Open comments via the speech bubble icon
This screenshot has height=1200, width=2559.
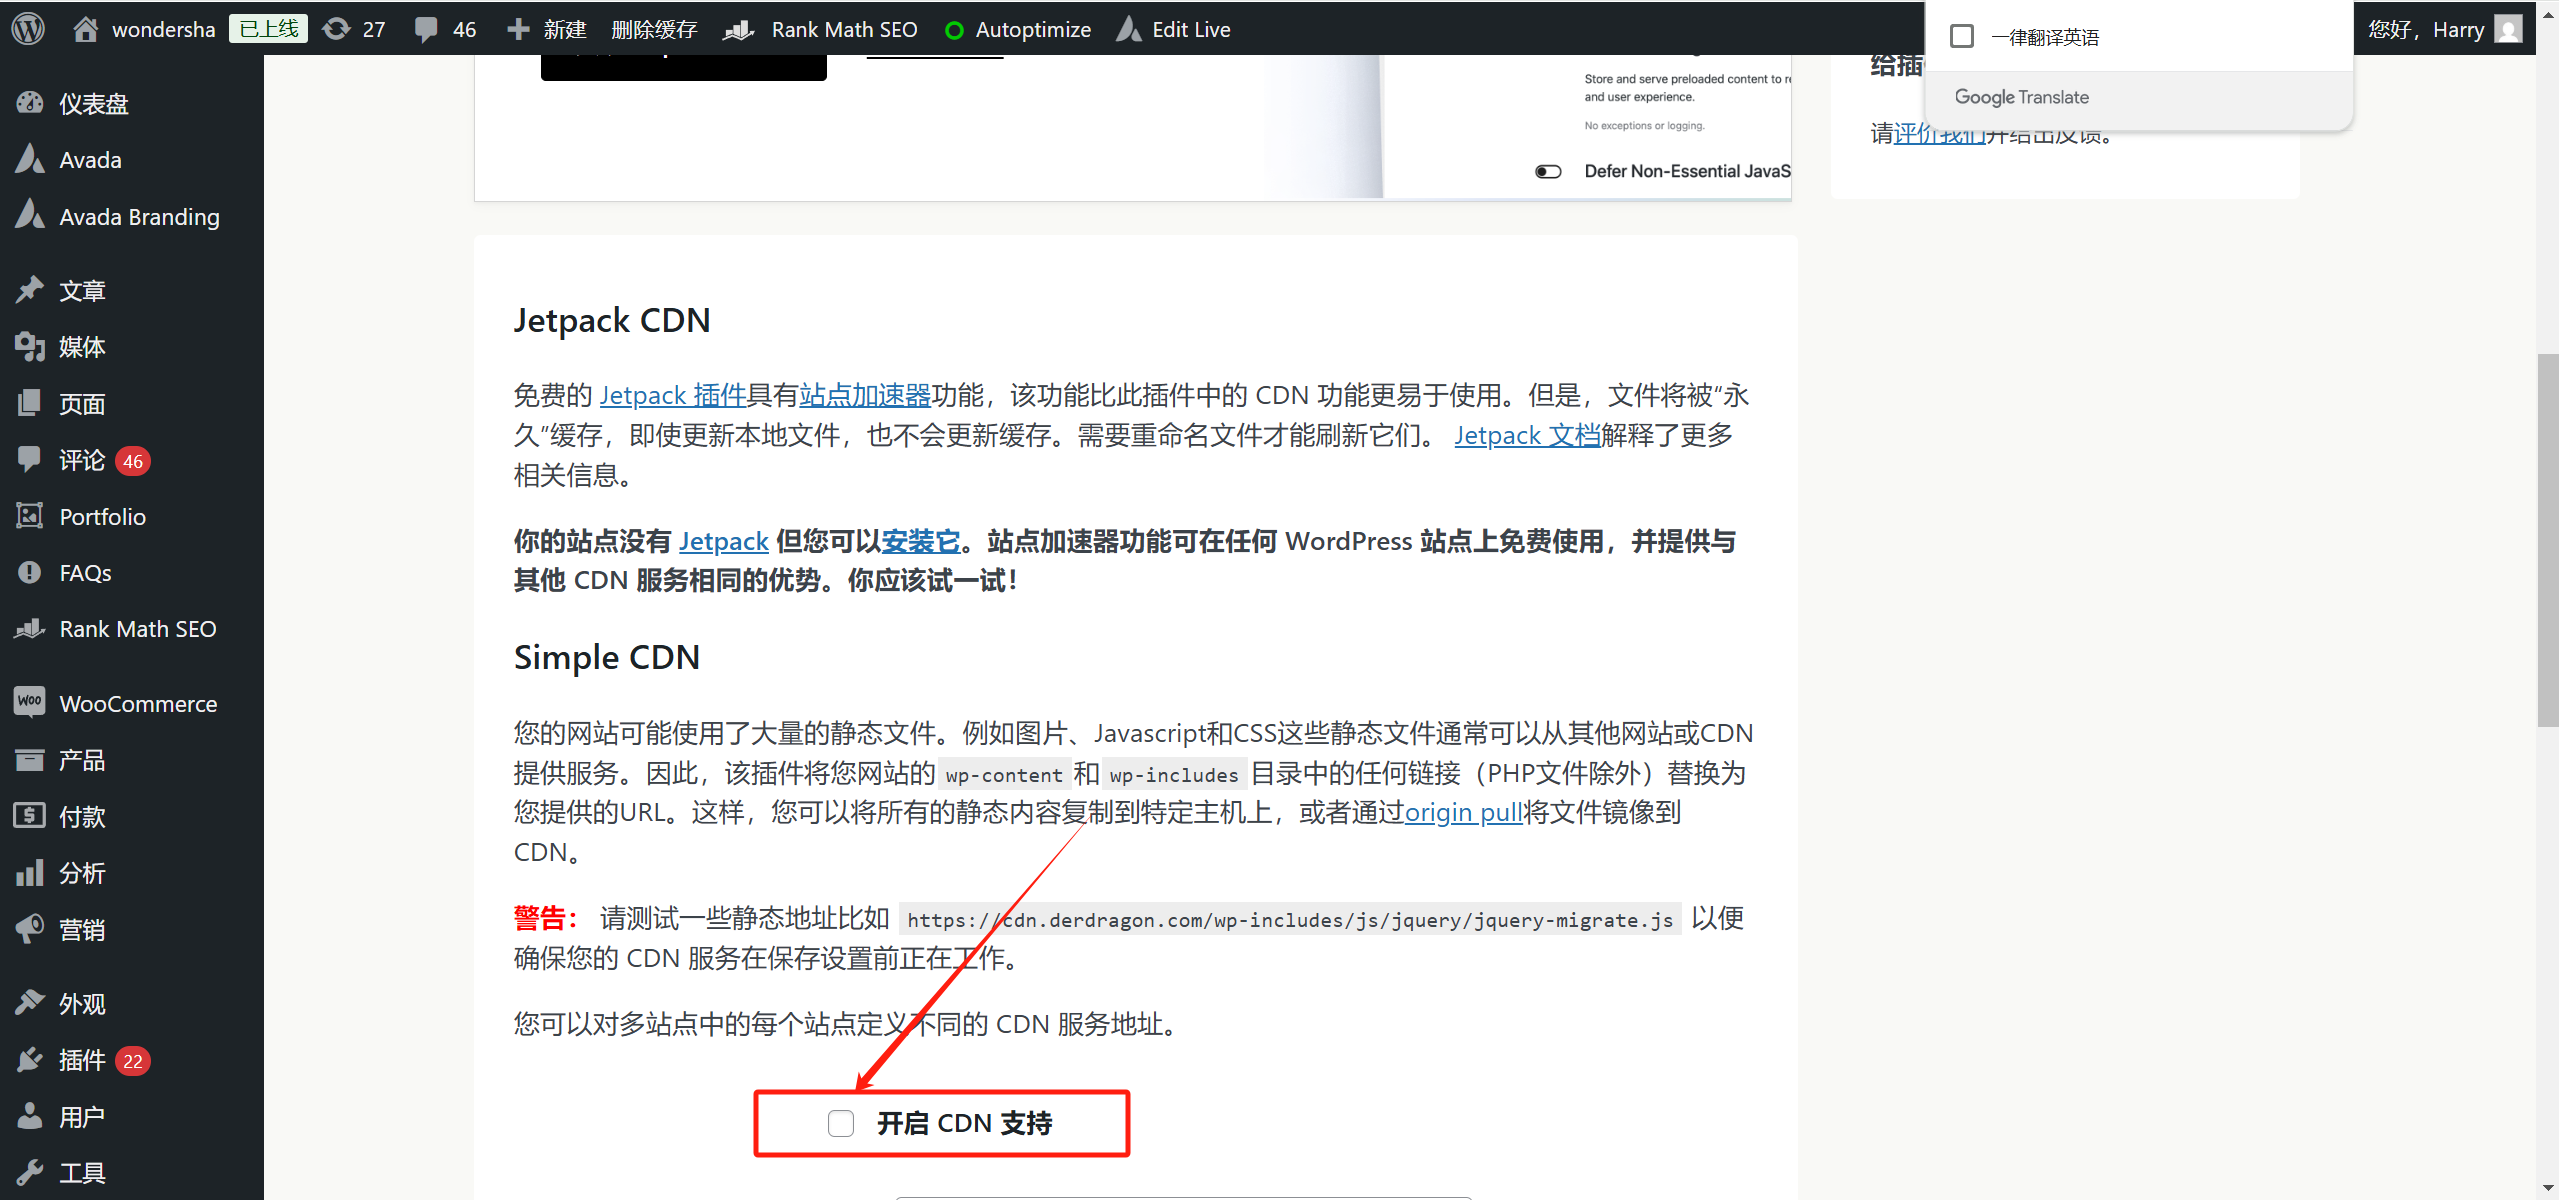click(425, 28)
